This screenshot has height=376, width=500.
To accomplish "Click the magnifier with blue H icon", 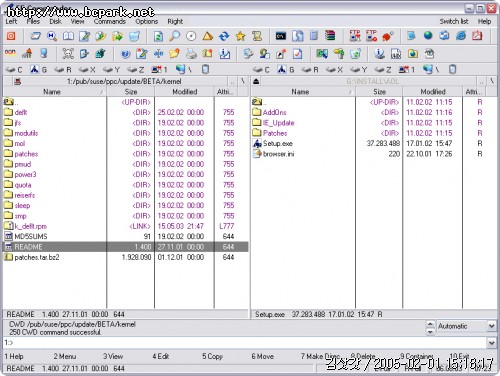I will [x=52, y=36].
